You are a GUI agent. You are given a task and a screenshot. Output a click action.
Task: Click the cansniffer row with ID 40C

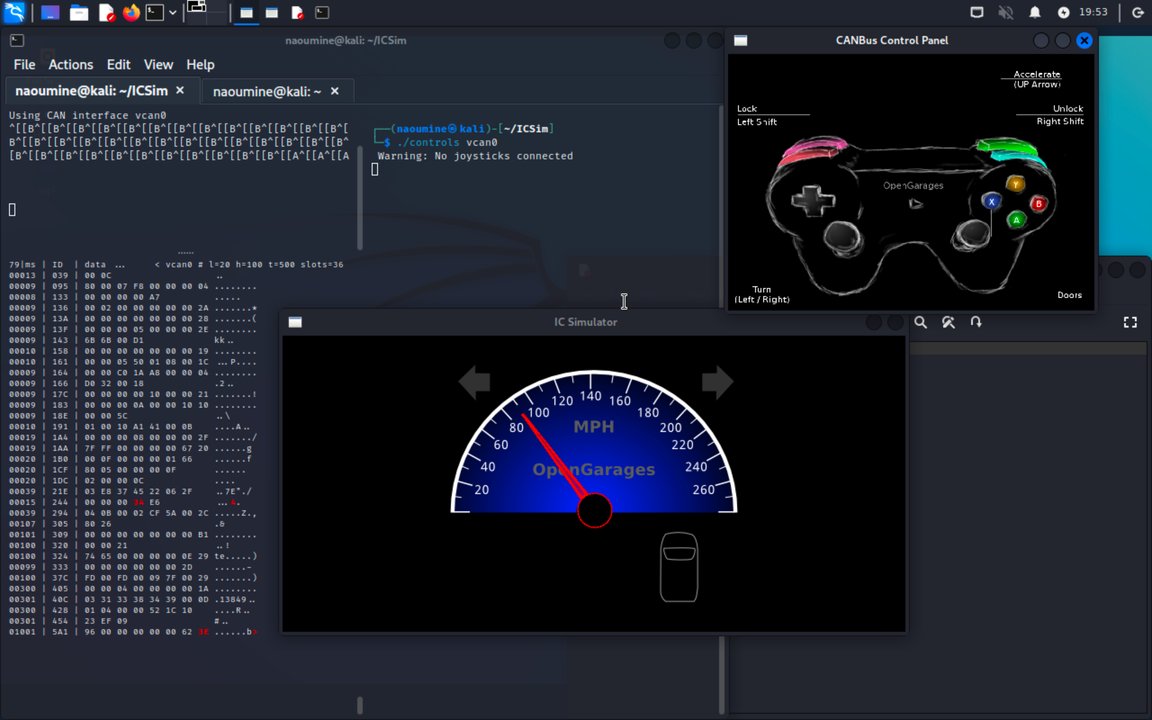132,600
